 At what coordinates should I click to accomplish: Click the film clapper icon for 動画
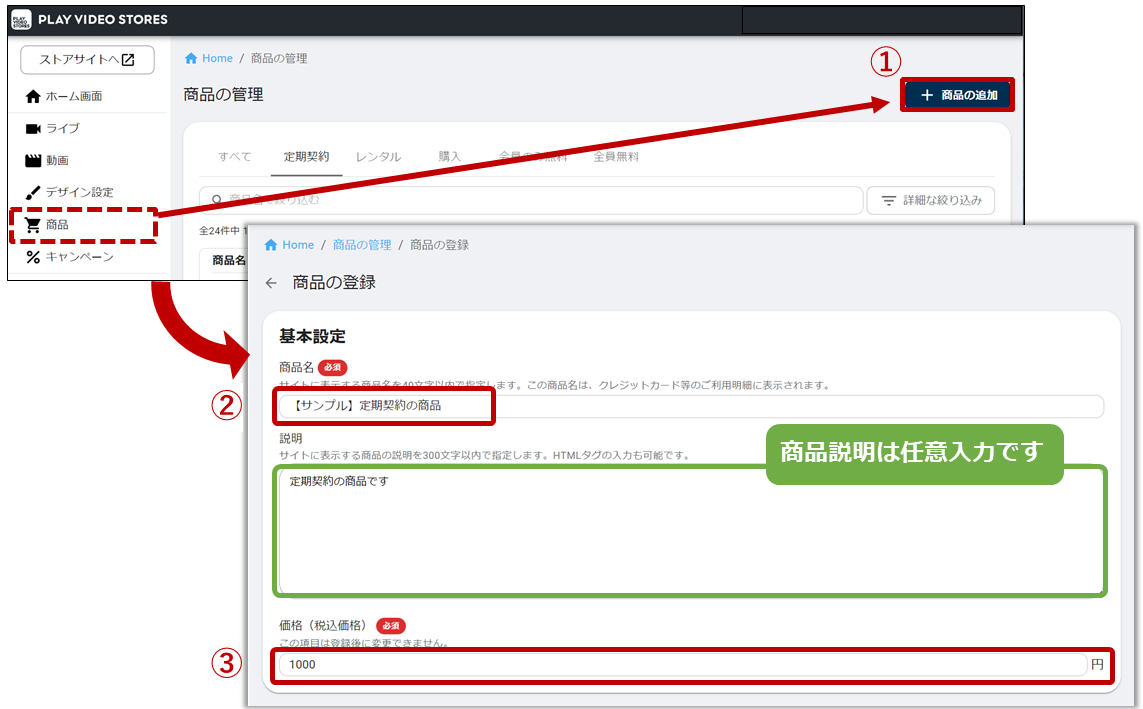33,161
